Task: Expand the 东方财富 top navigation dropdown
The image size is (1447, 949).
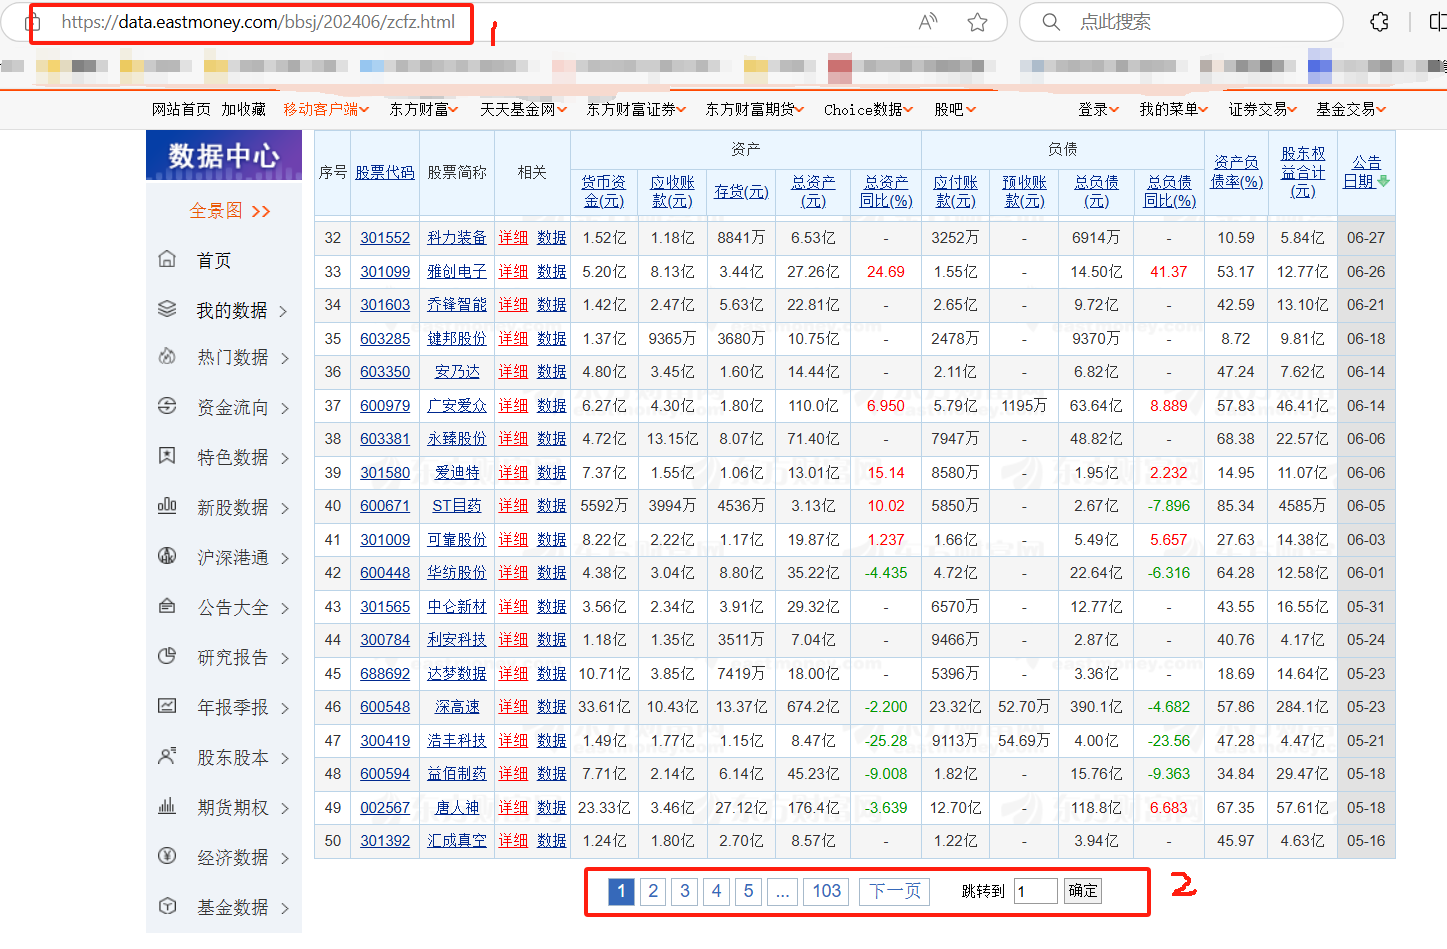Action: [x=424, y=109]
